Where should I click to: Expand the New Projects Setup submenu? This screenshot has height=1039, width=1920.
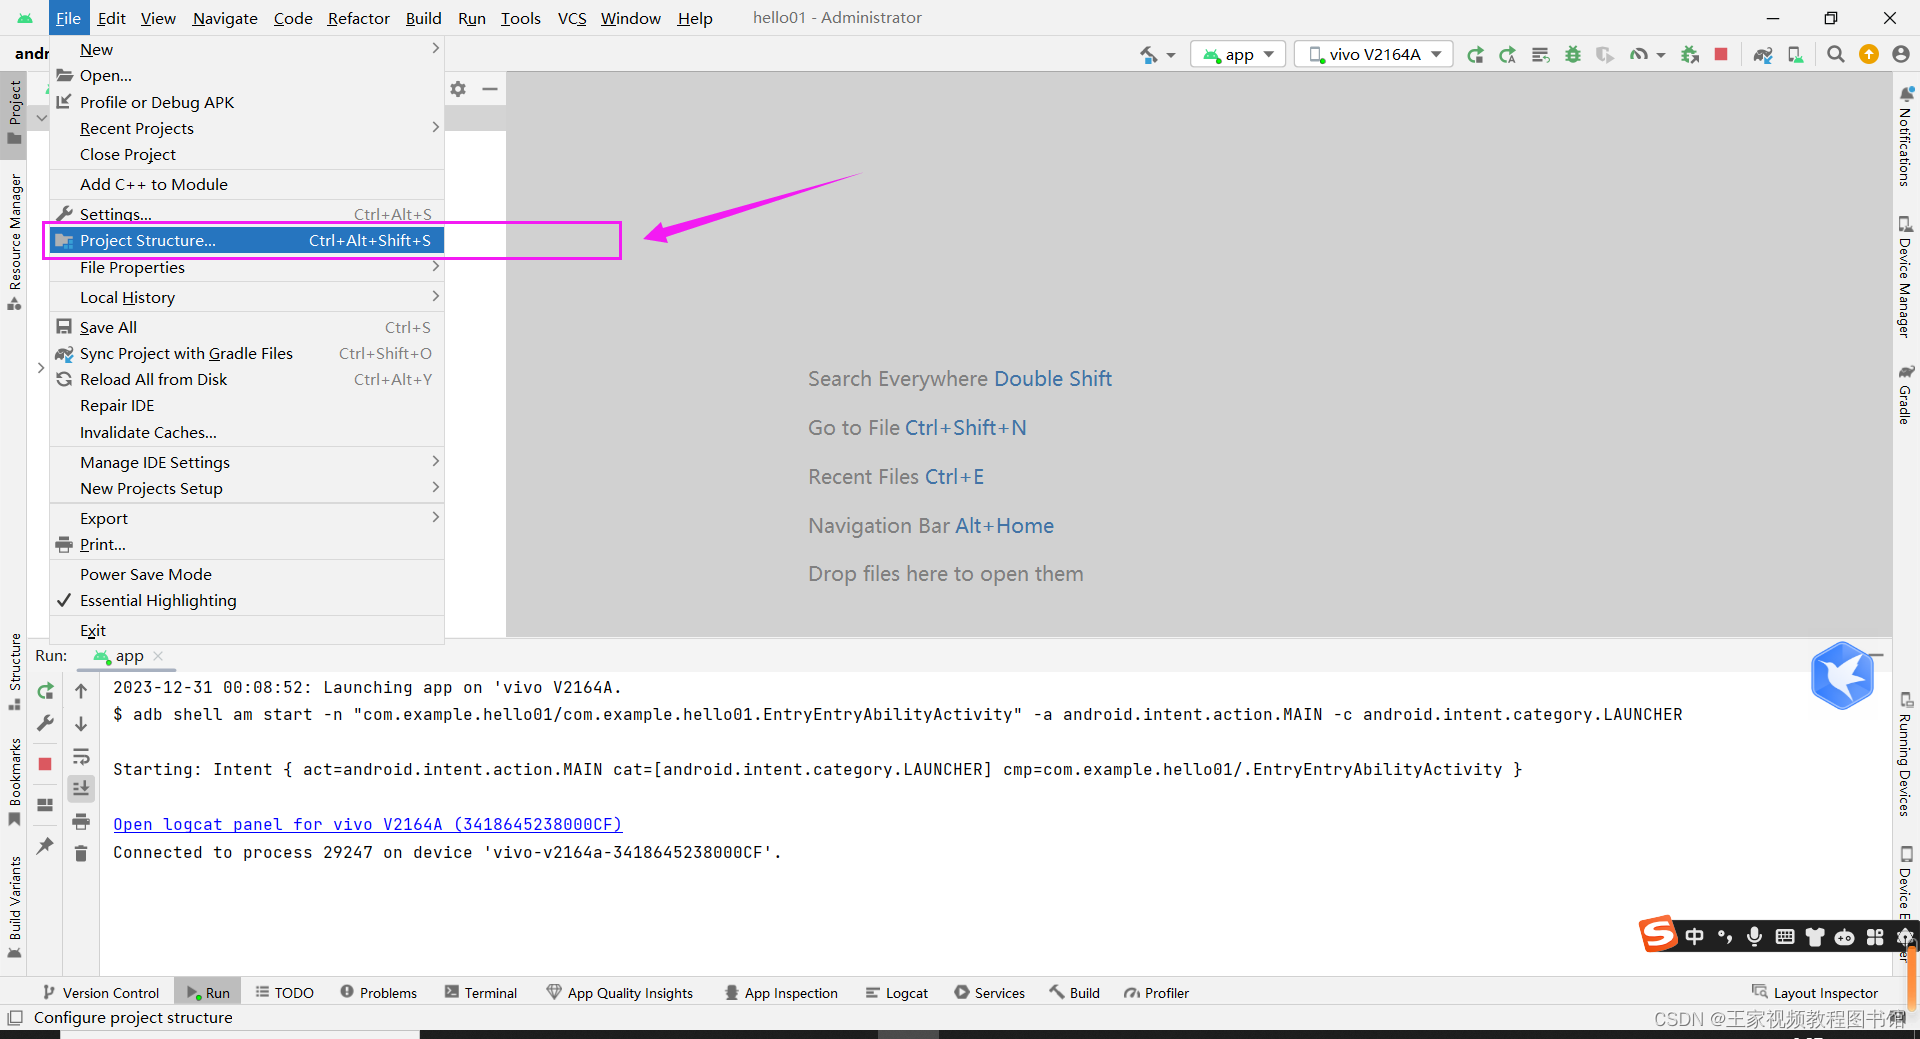(x=247, y=489)
